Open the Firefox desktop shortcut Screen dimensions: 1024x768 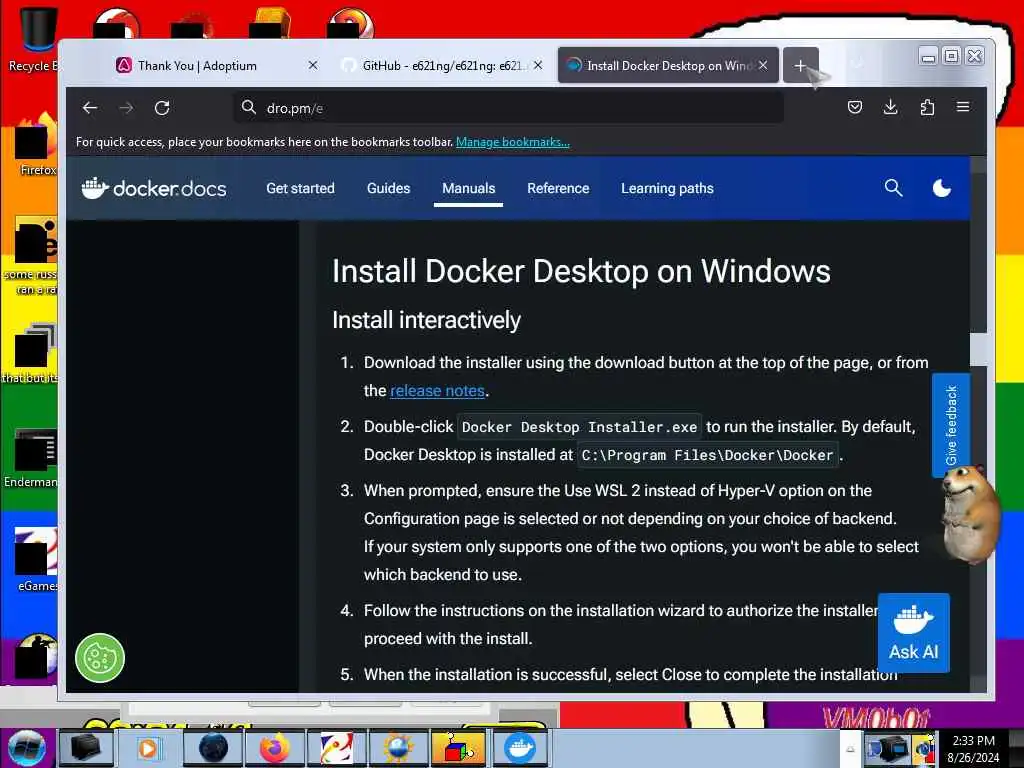click(x=36, y=144)
